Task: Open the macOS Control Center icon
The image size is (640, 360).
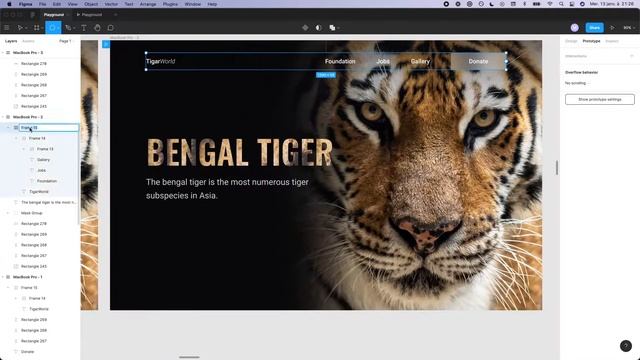Action: click(572, 4)
